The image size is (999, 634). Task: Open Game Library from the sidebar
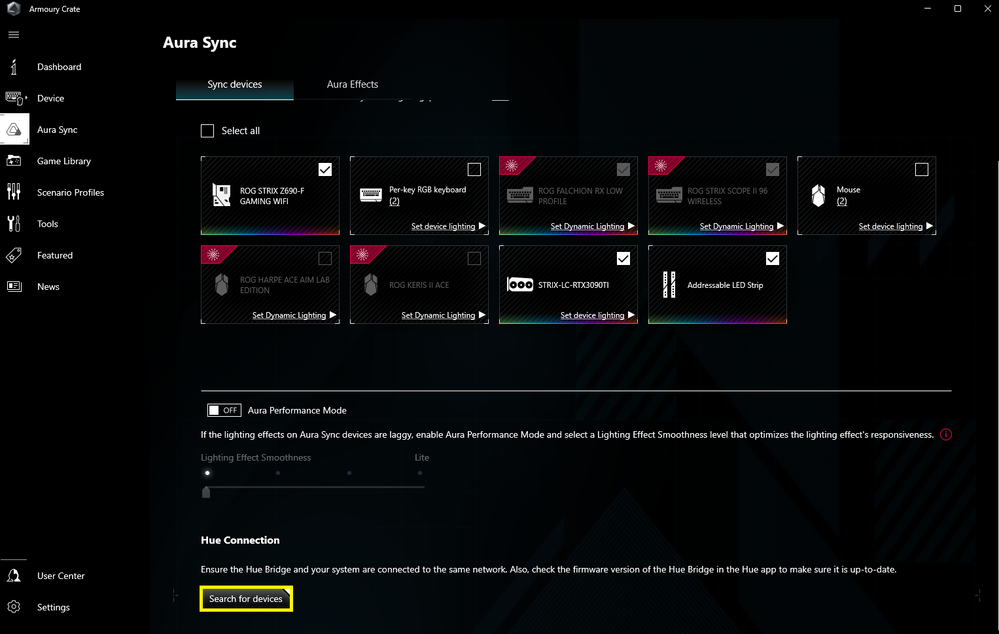[64, 161]
